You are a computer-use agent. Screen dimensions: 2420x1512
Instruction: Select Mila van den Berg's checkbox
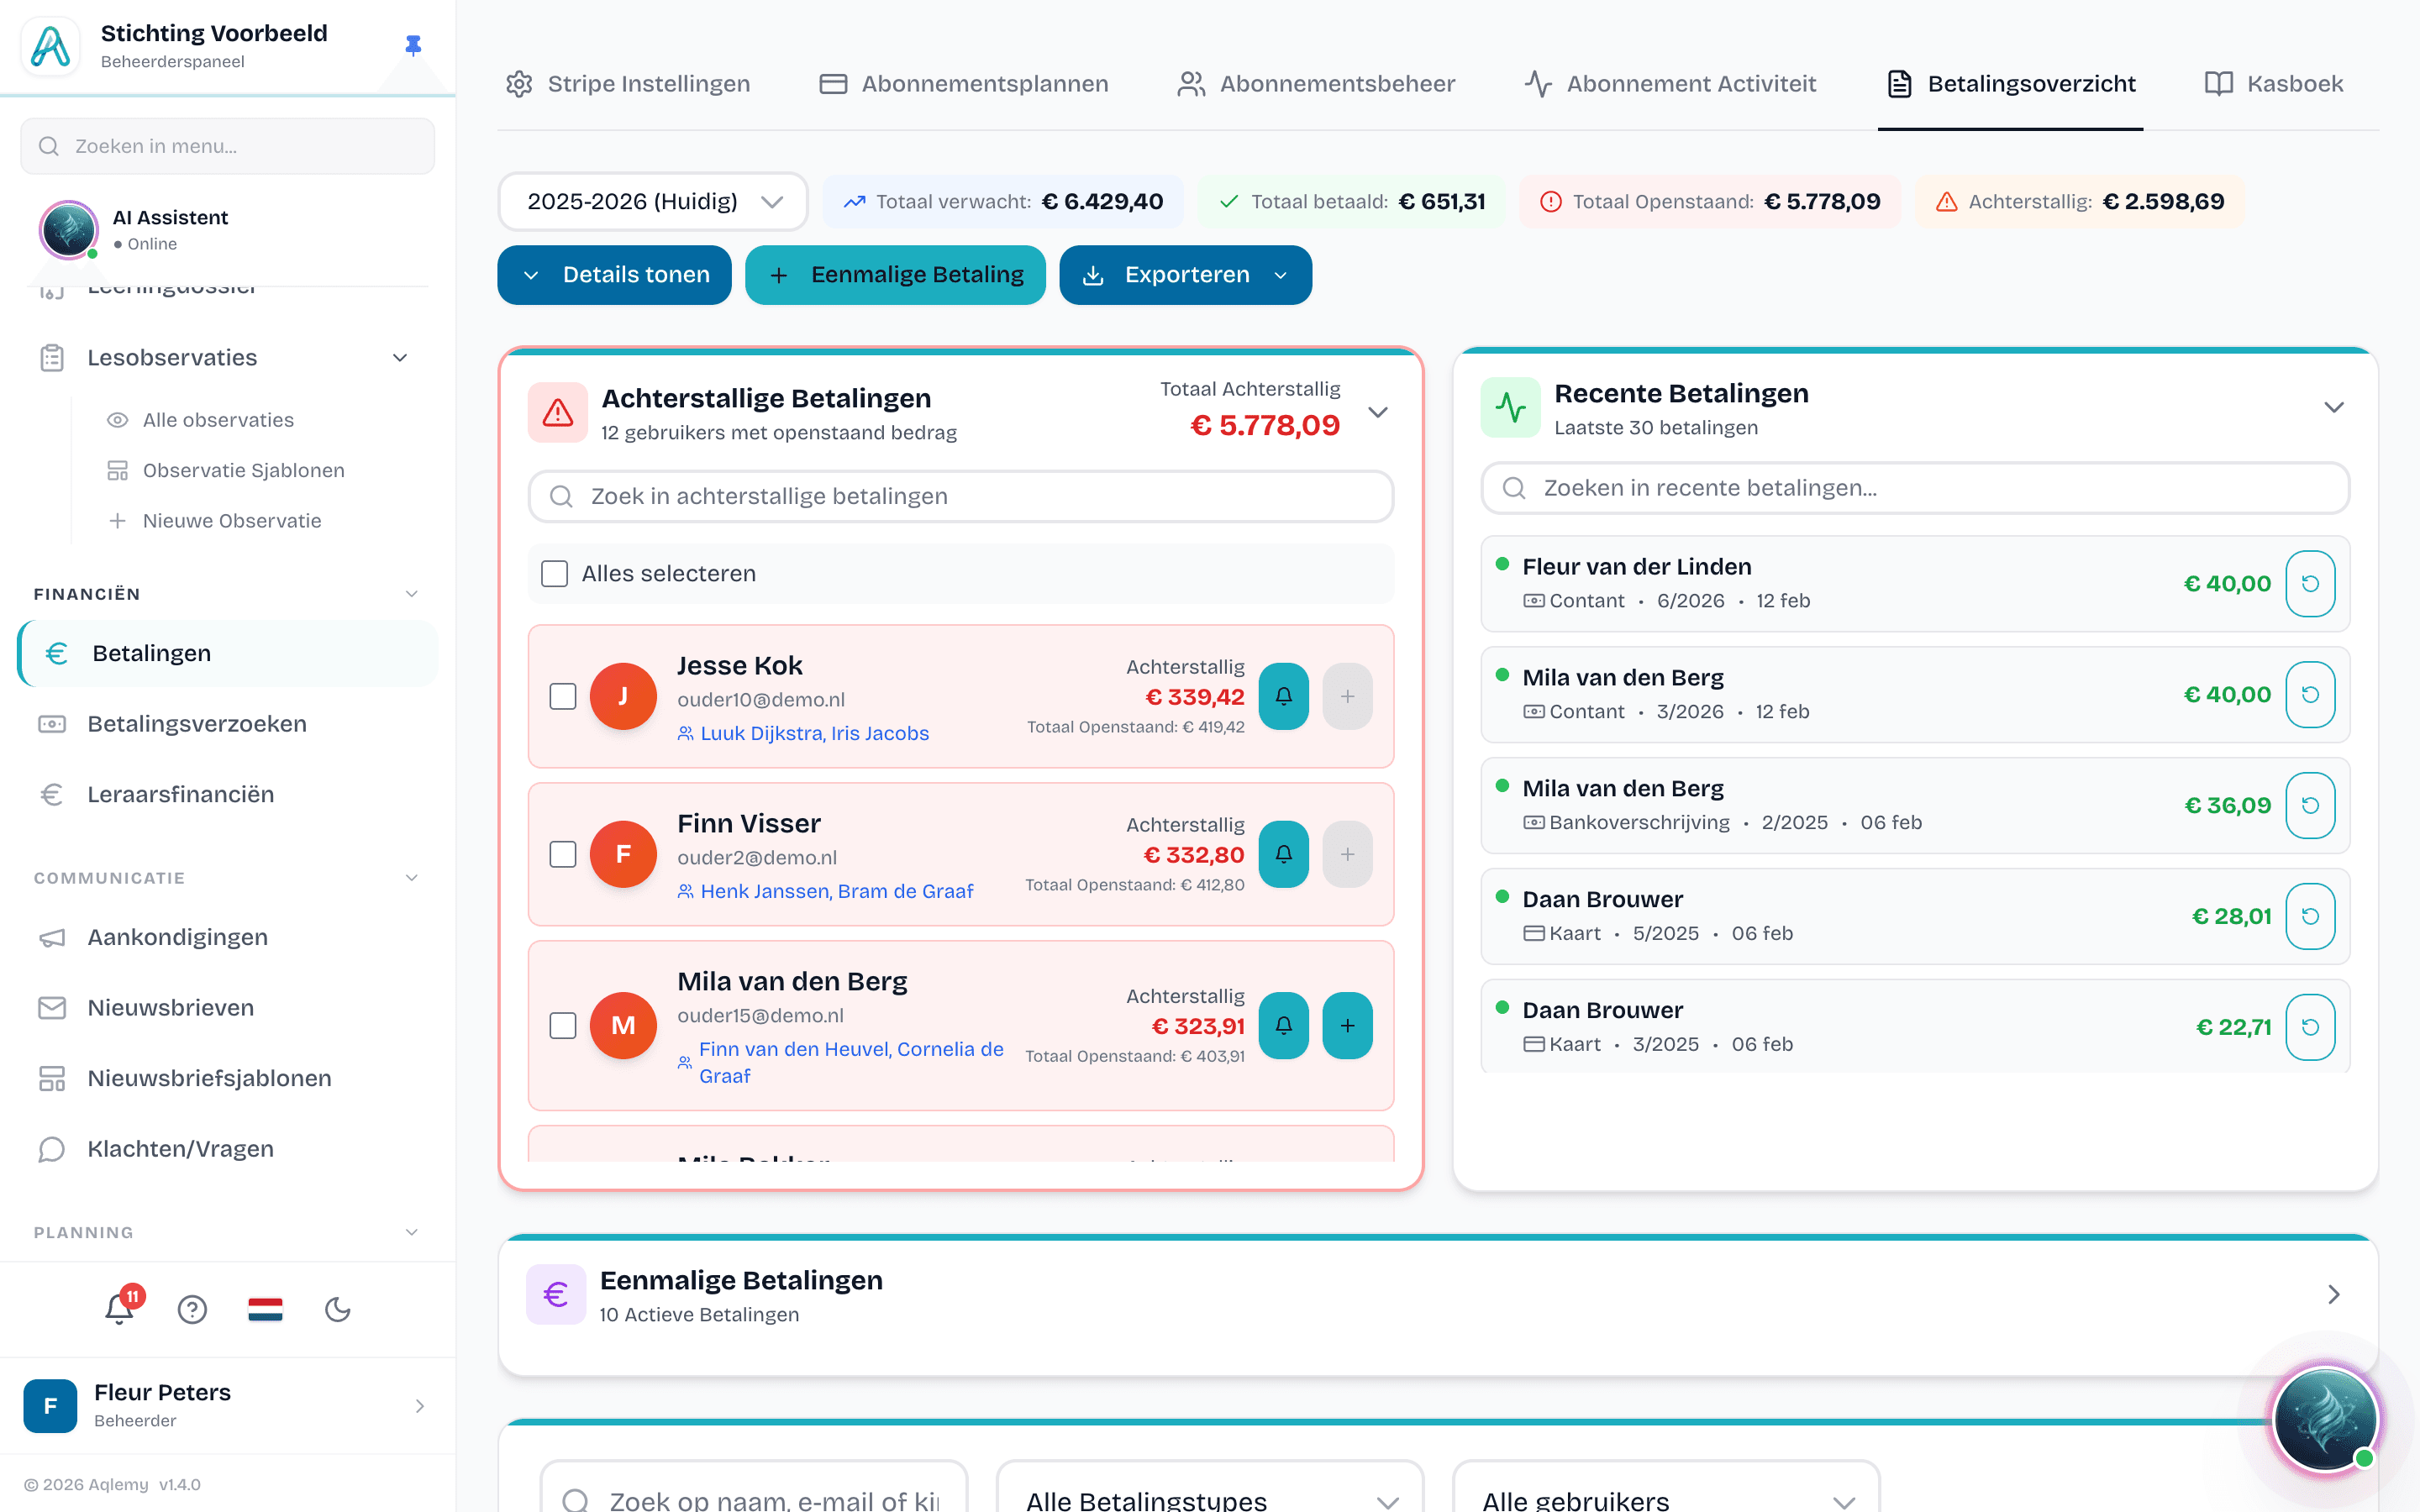[563, 1025]
